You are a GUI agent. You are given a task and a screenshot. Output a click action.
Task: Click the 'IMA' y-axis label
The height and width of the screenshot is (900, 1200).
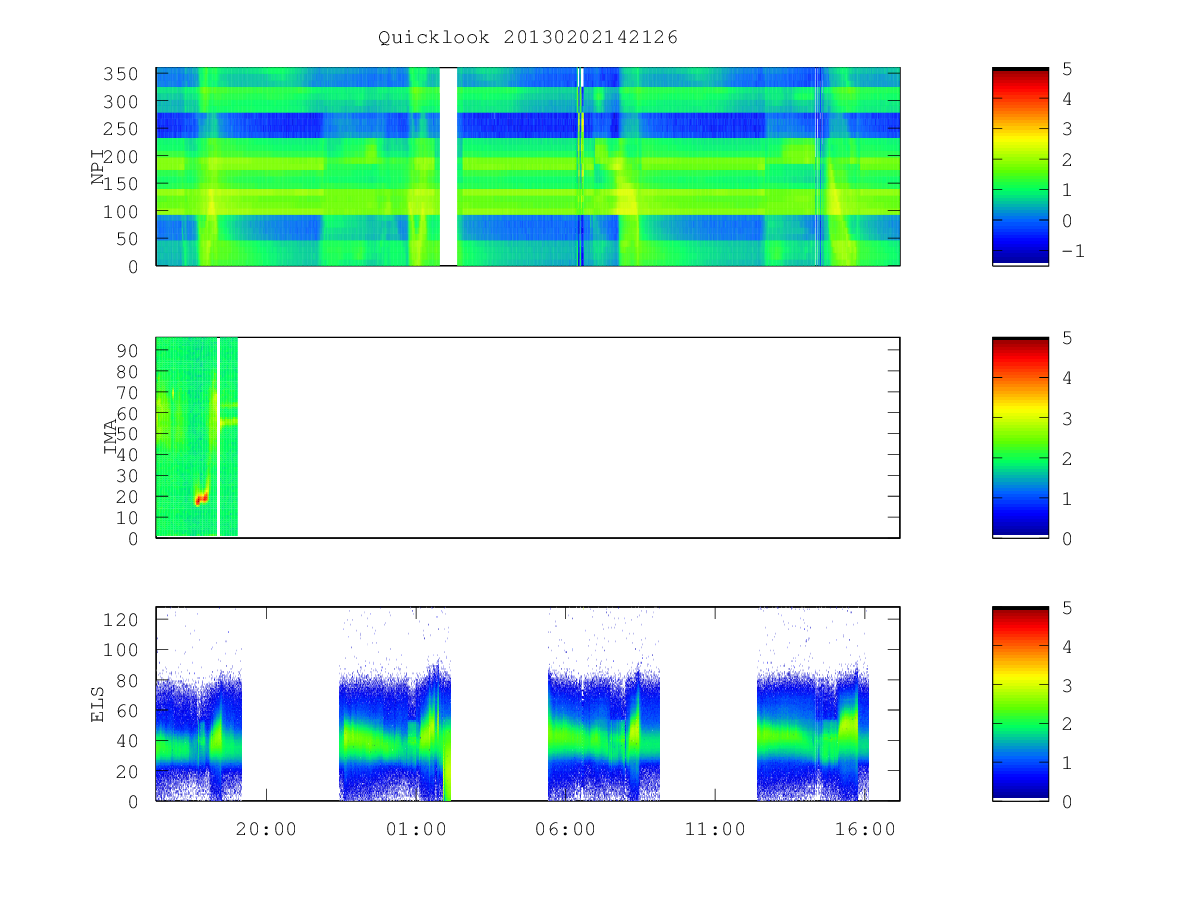pyautogui.click(x=110, y=437)
